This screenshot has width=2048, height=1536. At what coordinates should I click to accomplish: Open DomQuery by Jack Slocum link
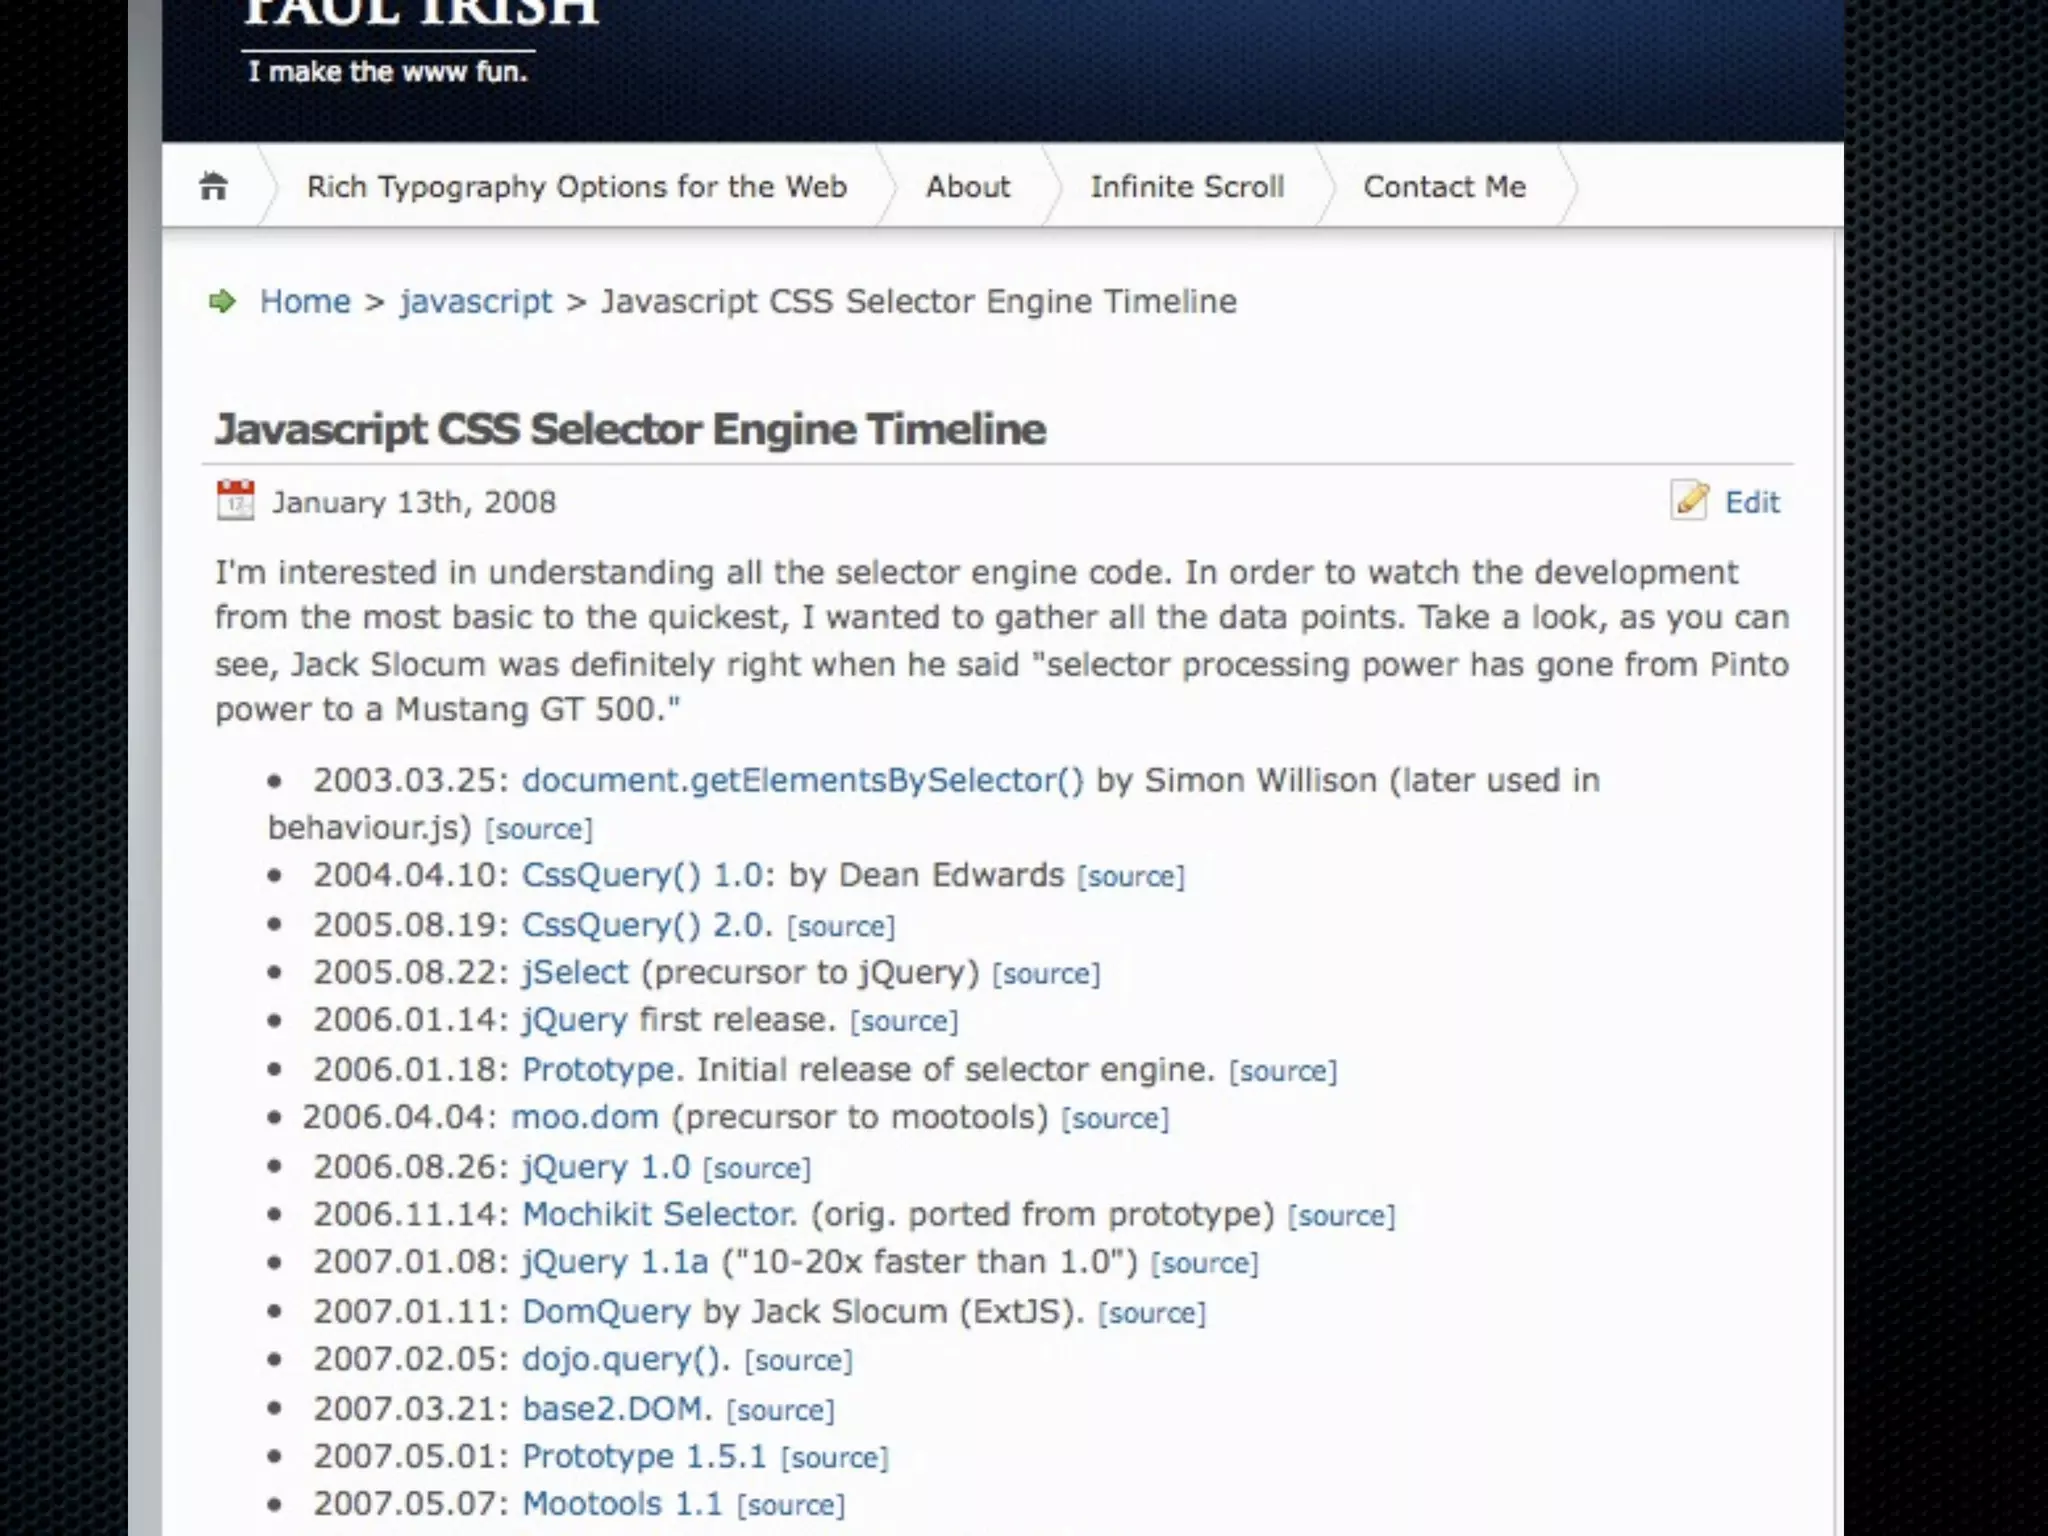tap(606, 1311)
